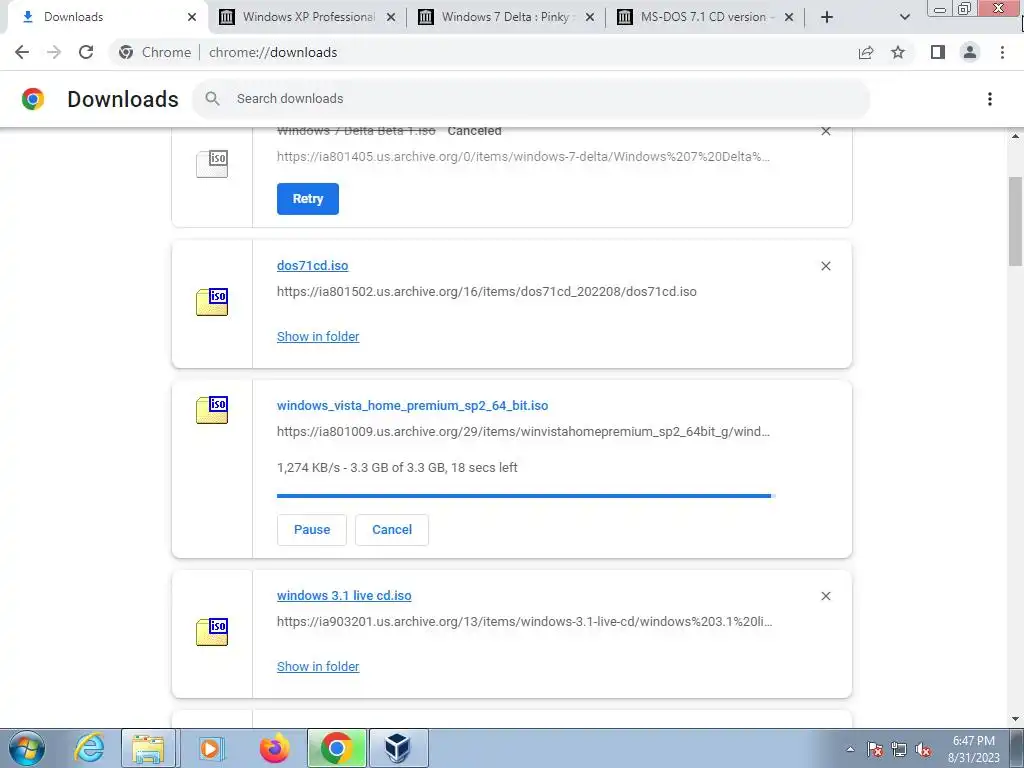Screen dimensions: 1024x768
Task: Retry the canceled Windows 7 Delta download
Action: [x=308, y=199]
